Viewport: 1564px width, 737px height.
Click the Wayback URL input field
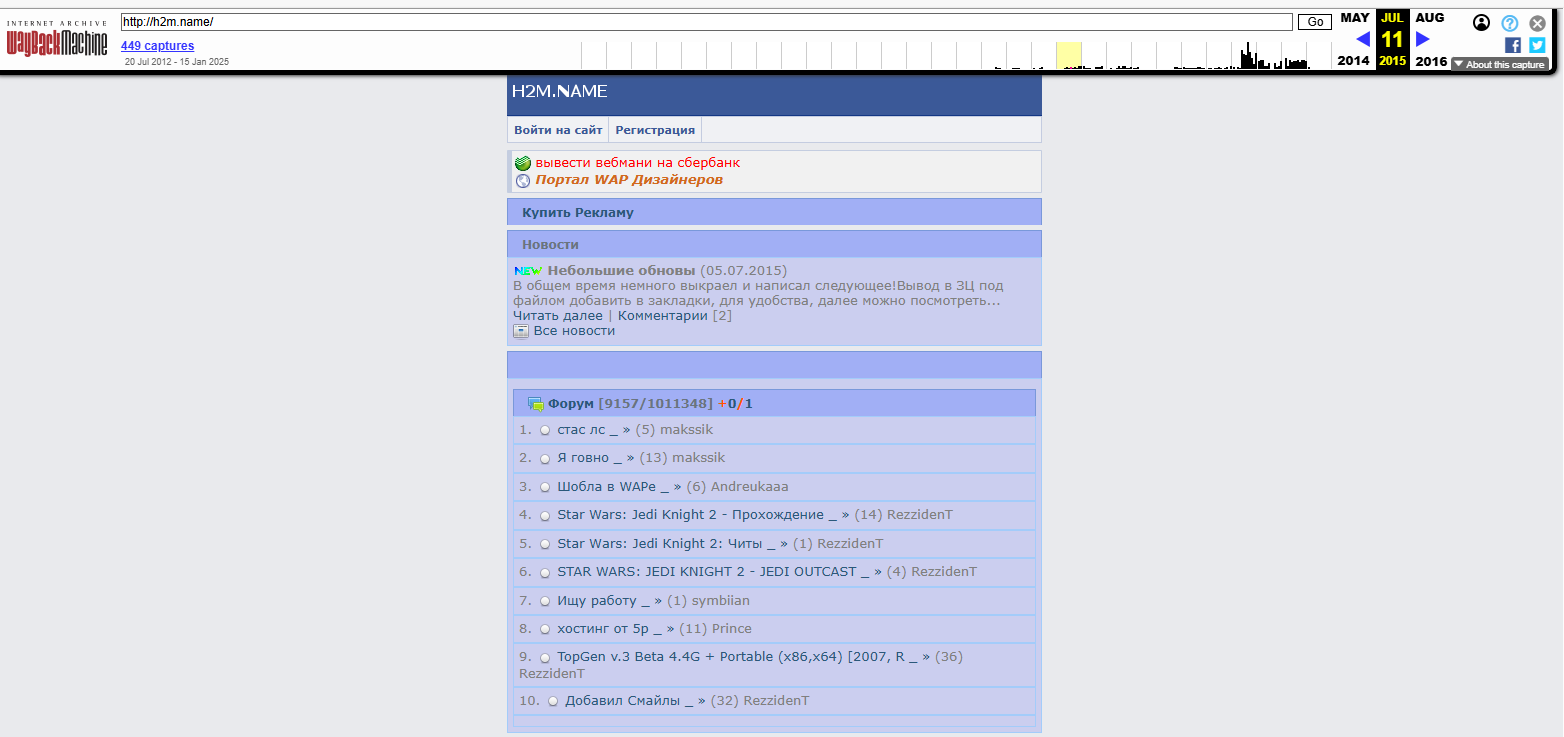706,22
